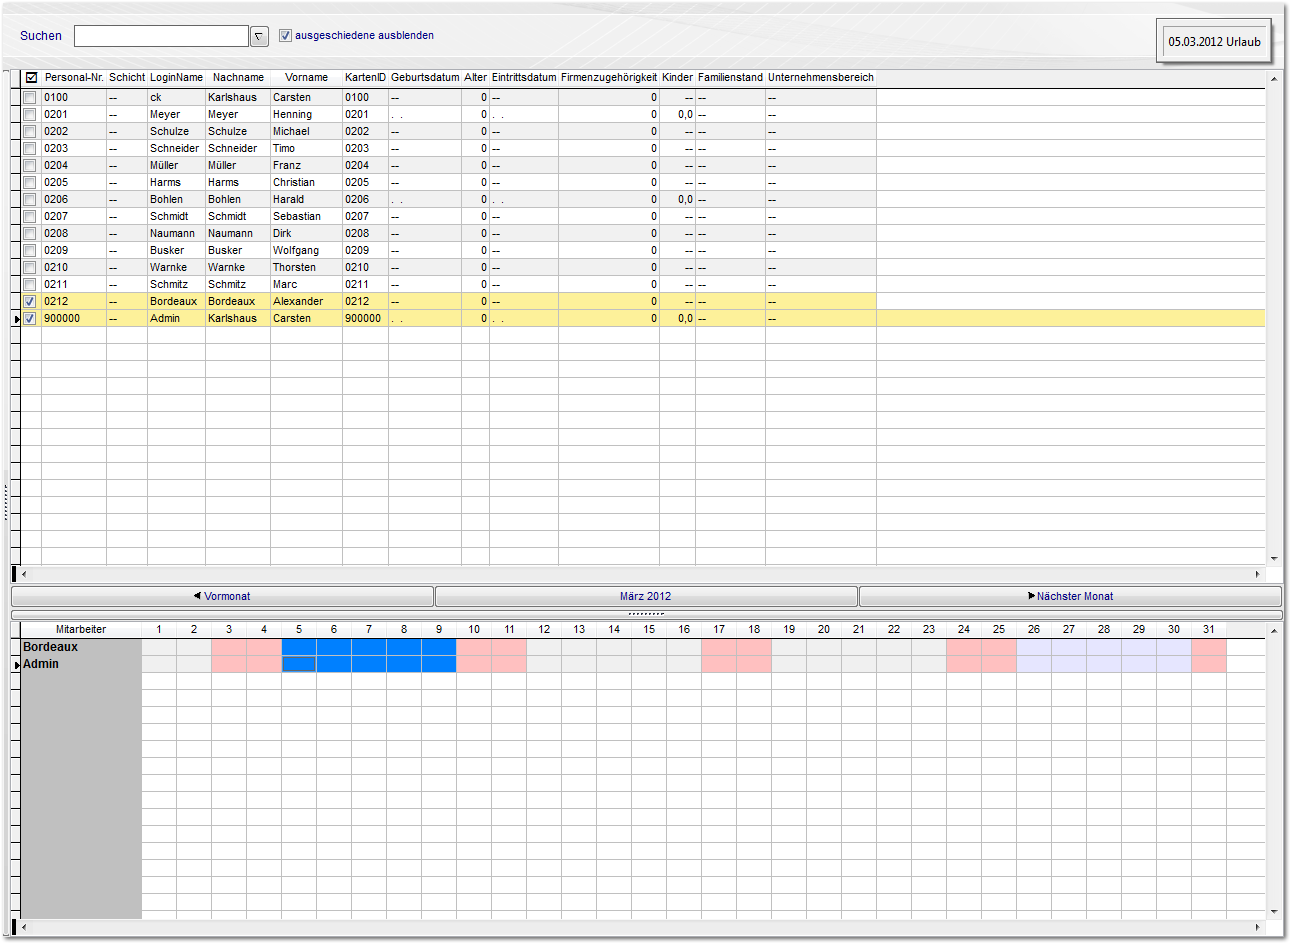
Task: Click the Familienstand column header
Action: click(x=730, y=77)
